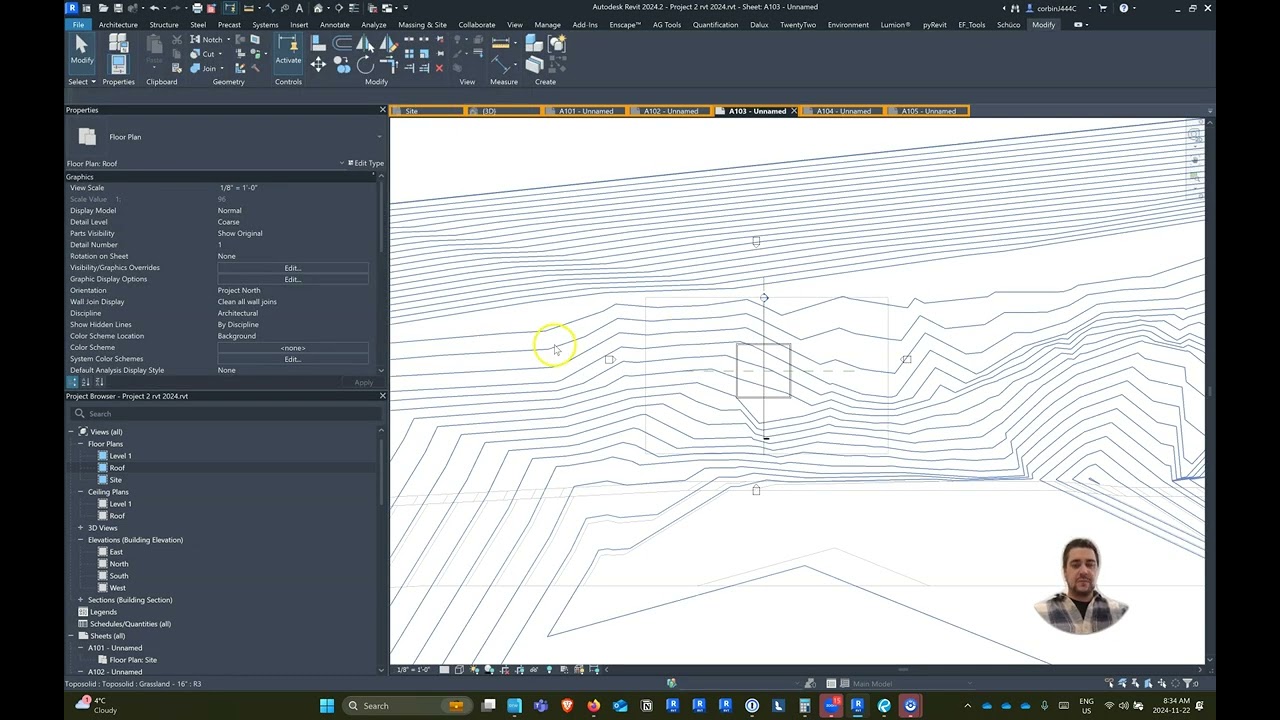This screenshot has height=720, width=1280.
Task: Open the Massing & Site ribbon tab
Action: pyautogui.click(x=422, y=25)
